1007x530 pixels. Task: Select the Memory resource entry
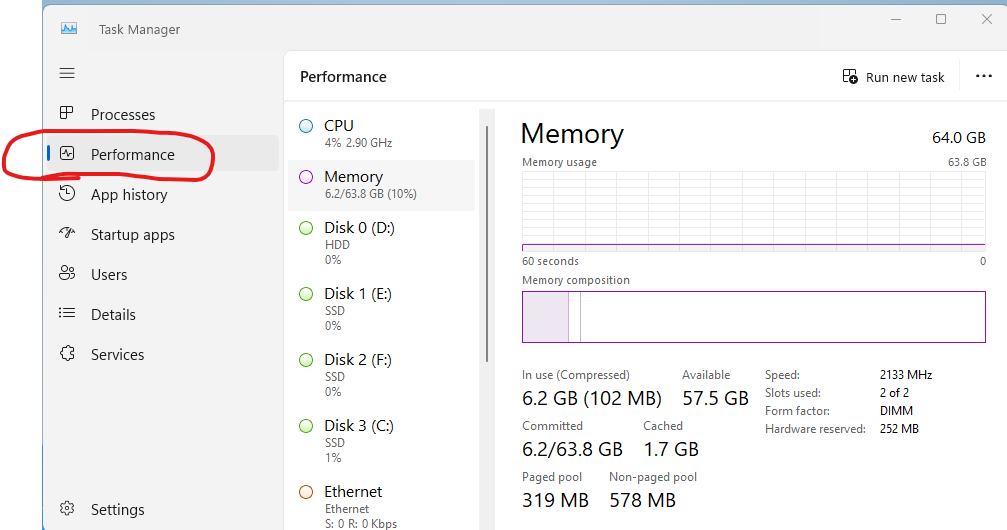click(x=381, y=185)
